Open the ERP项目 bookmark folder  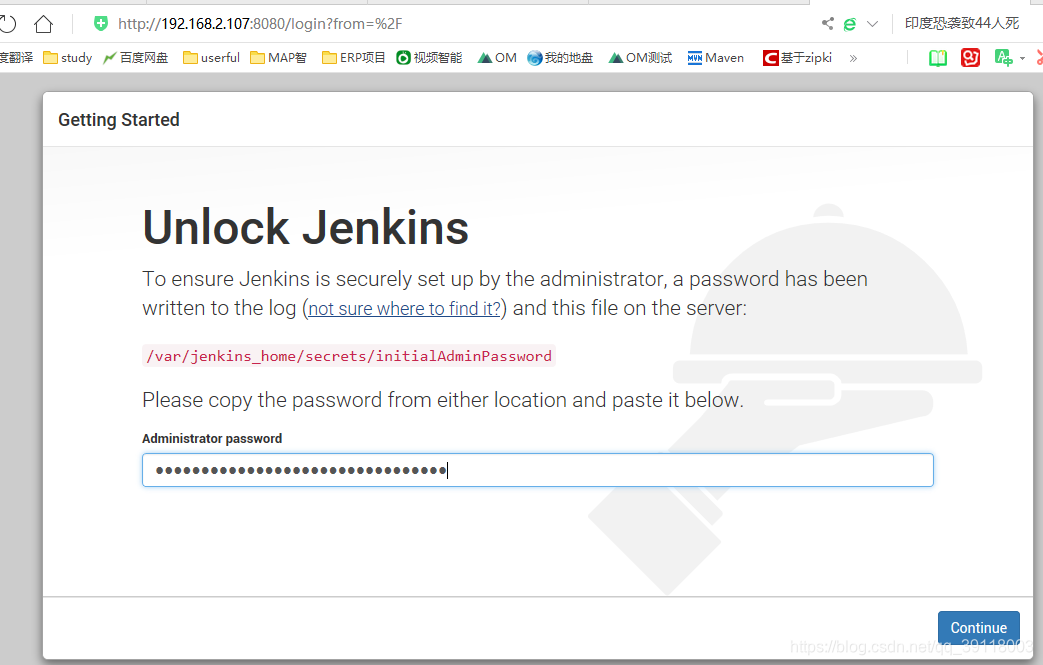tap(353, 58)
